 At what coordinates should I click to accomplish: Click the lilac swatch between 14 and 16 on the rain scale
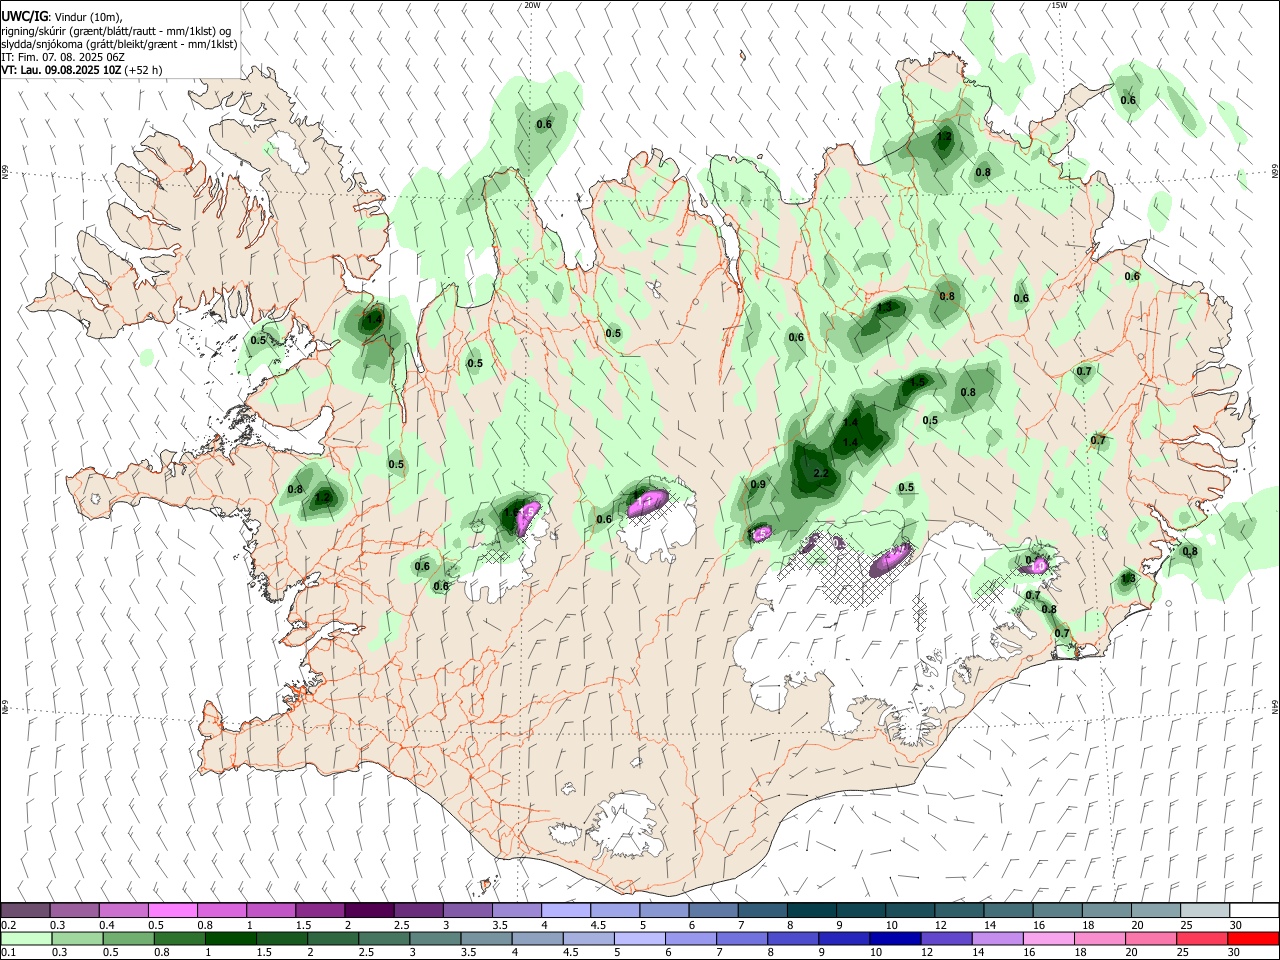click(997, 939)
